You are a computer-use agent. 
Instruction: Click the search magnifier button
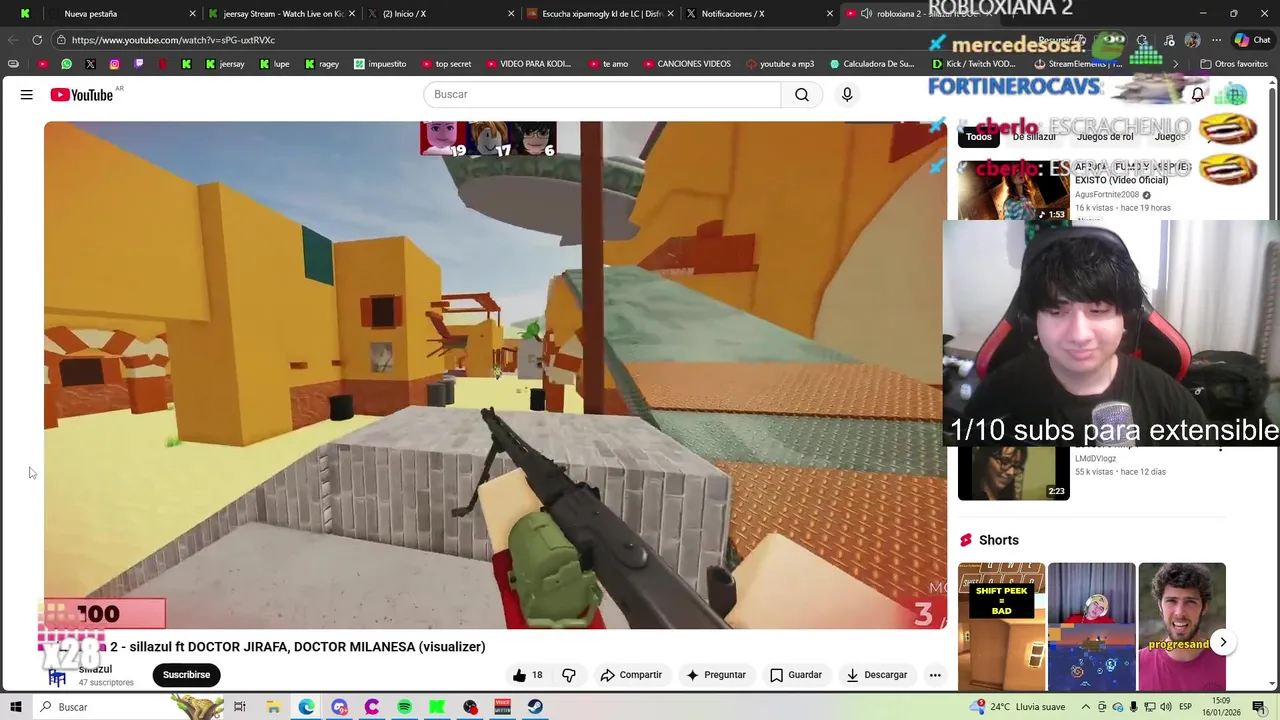[802, 95]
